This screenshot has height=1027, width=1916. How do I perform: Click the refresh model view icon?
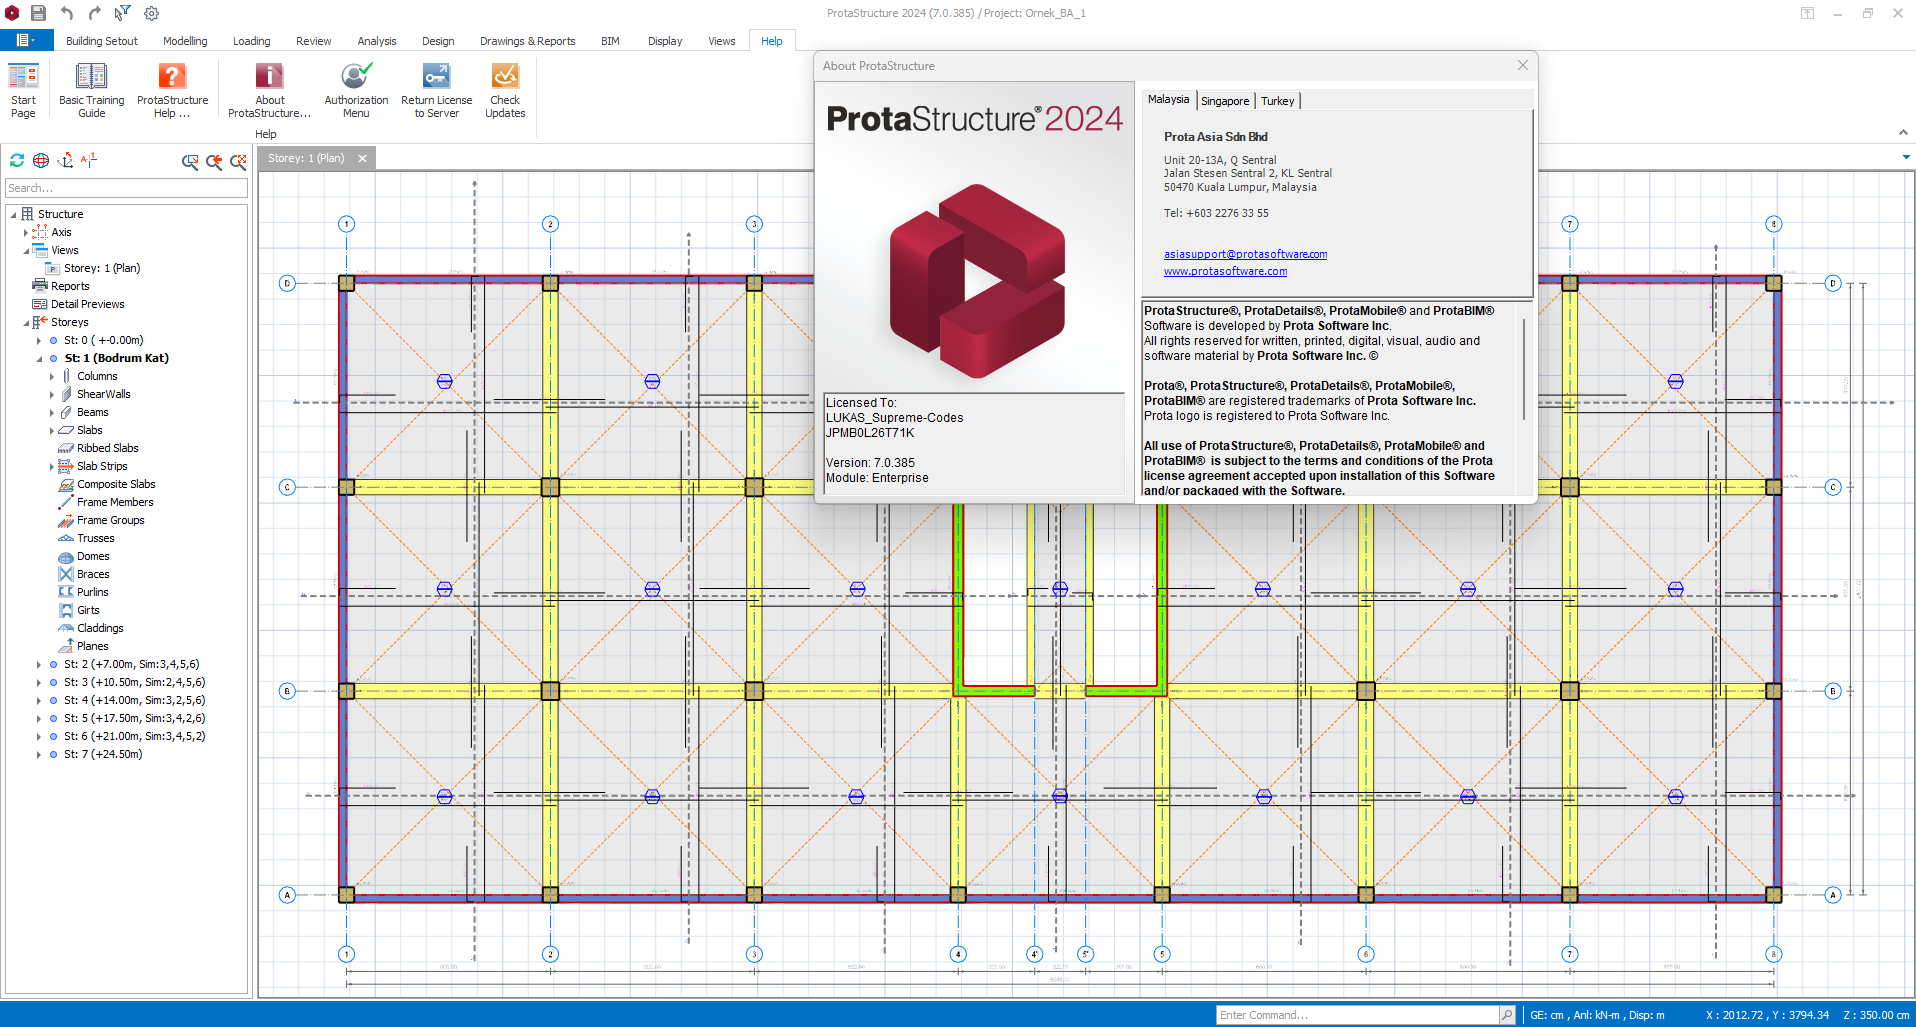[x=17, y=160]
